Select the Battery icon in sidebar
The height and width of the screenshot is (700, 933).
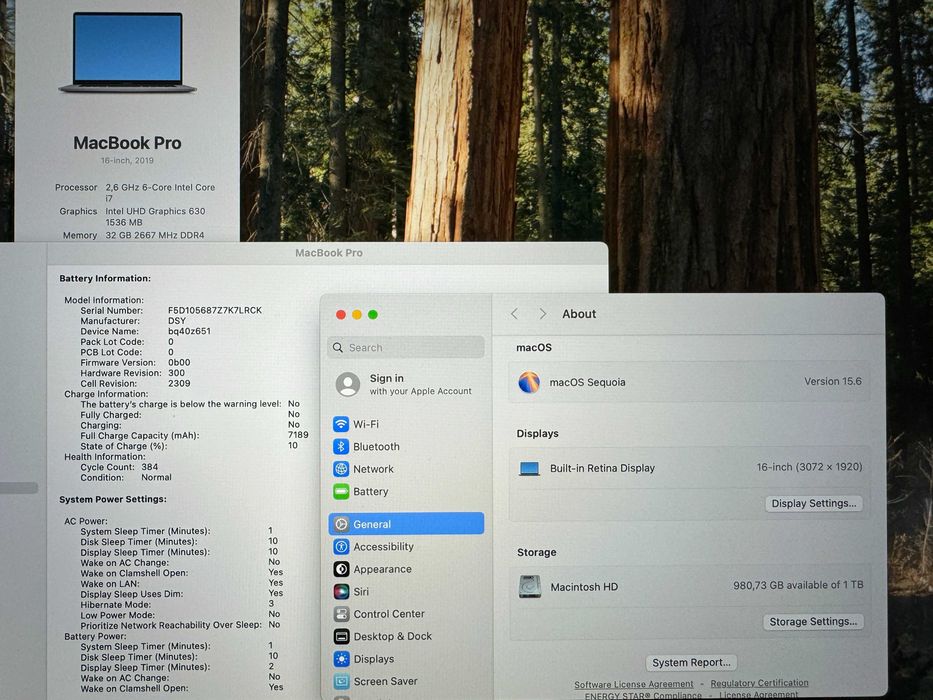[341, 492]
